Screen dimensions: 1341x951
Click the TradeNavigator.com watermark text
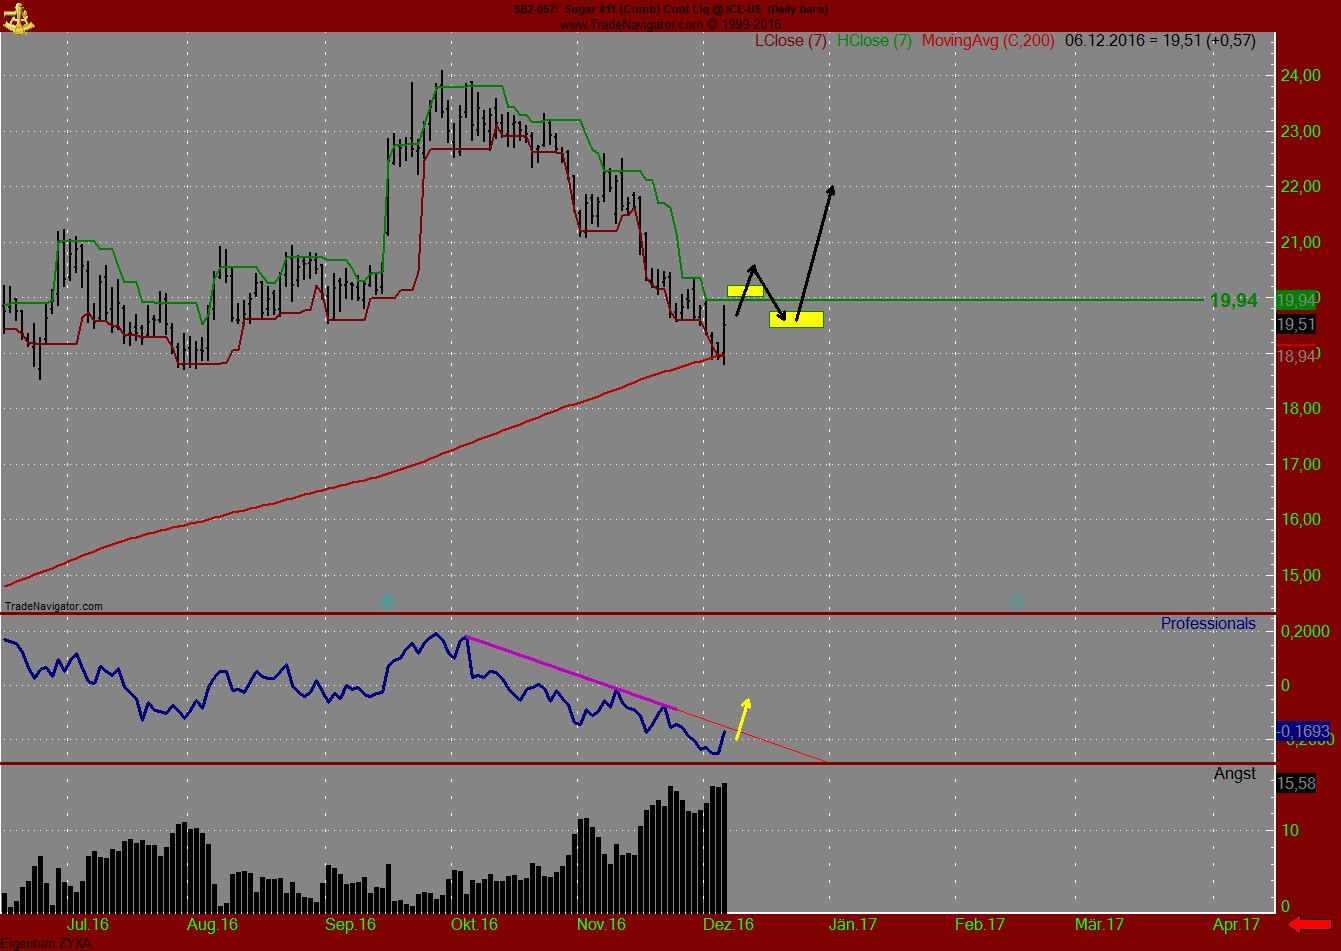[53, 605]
